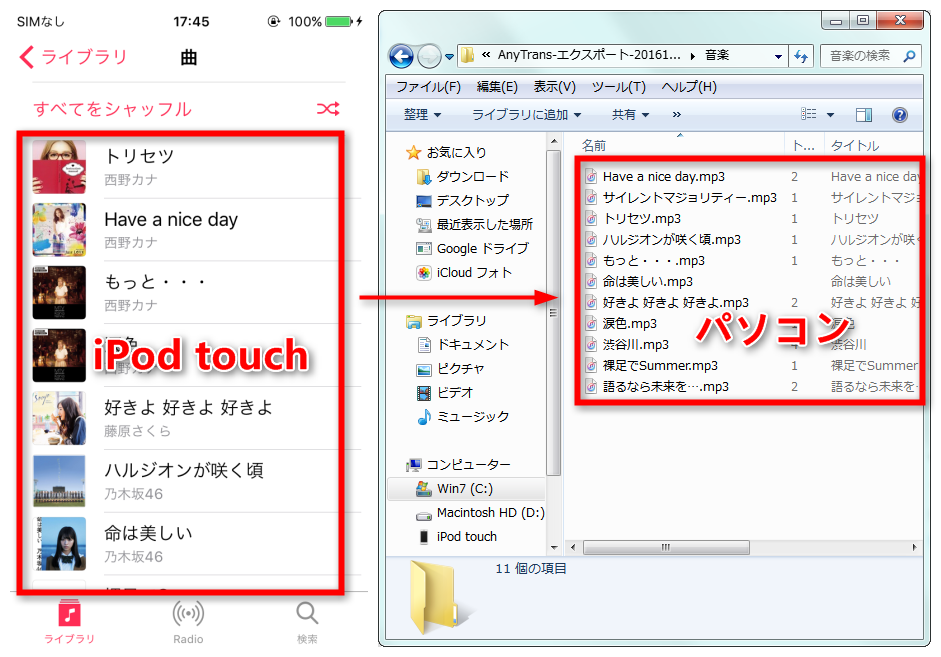Toggle the preview pane icon

click(864, 115)
